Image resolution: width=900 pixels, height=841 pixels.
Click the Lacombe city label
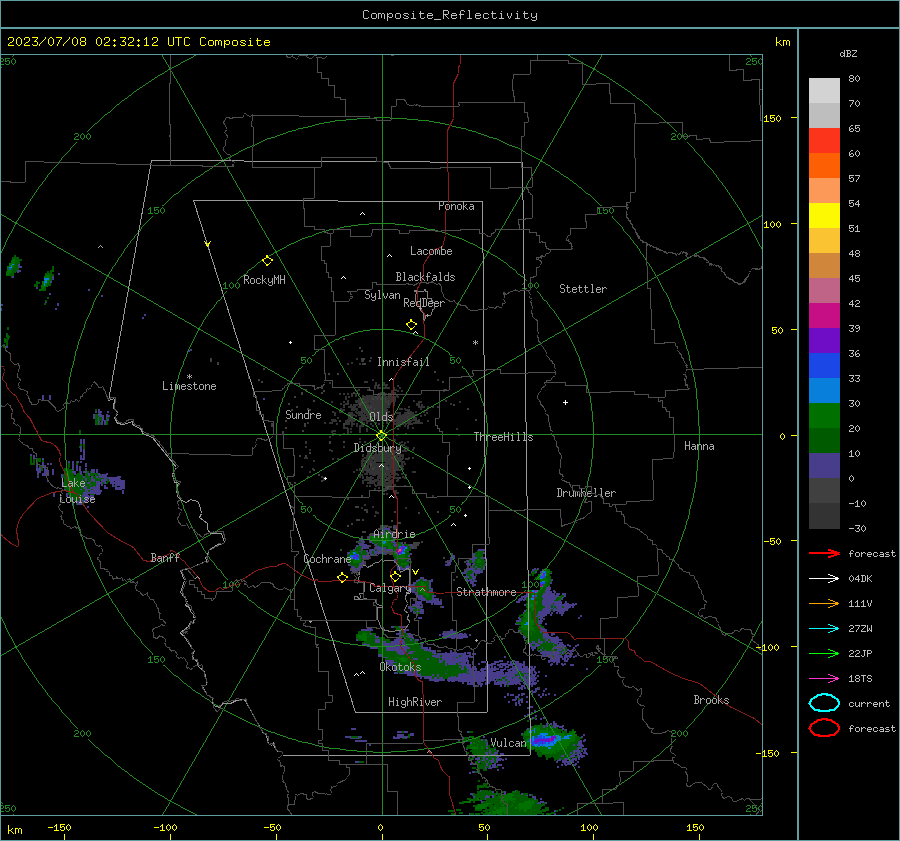pyautogui.click(x=431, y=251)
